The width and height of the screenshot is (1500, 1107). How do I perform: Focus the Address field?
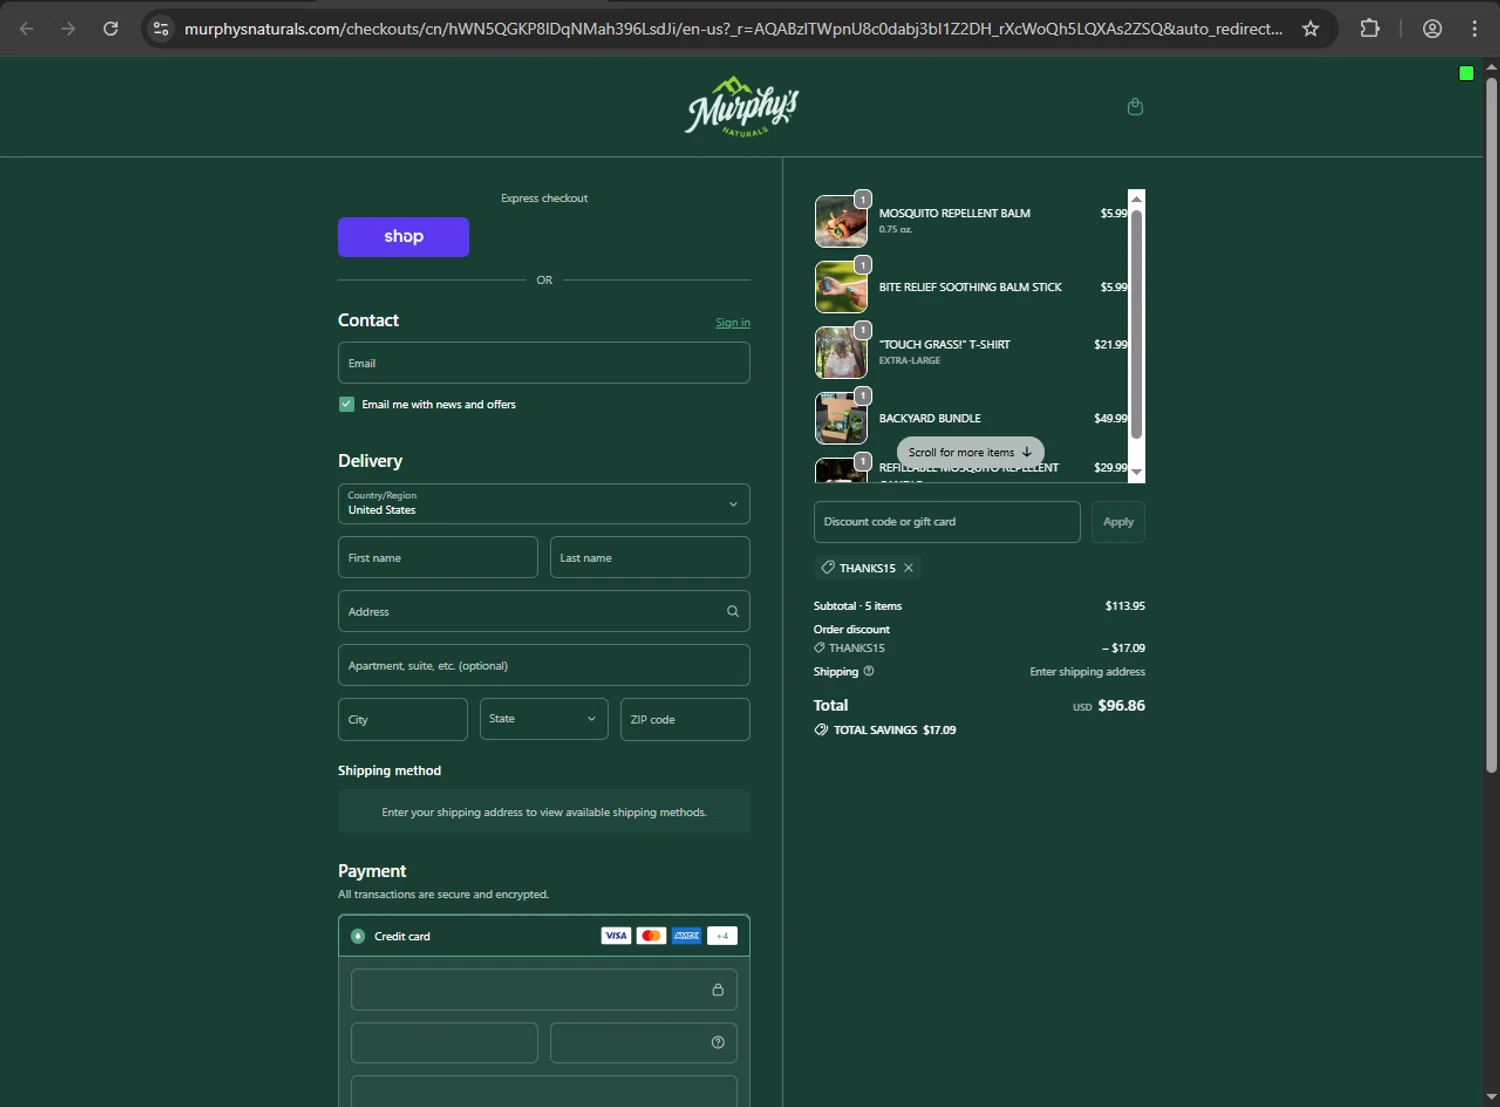point(544,611)
